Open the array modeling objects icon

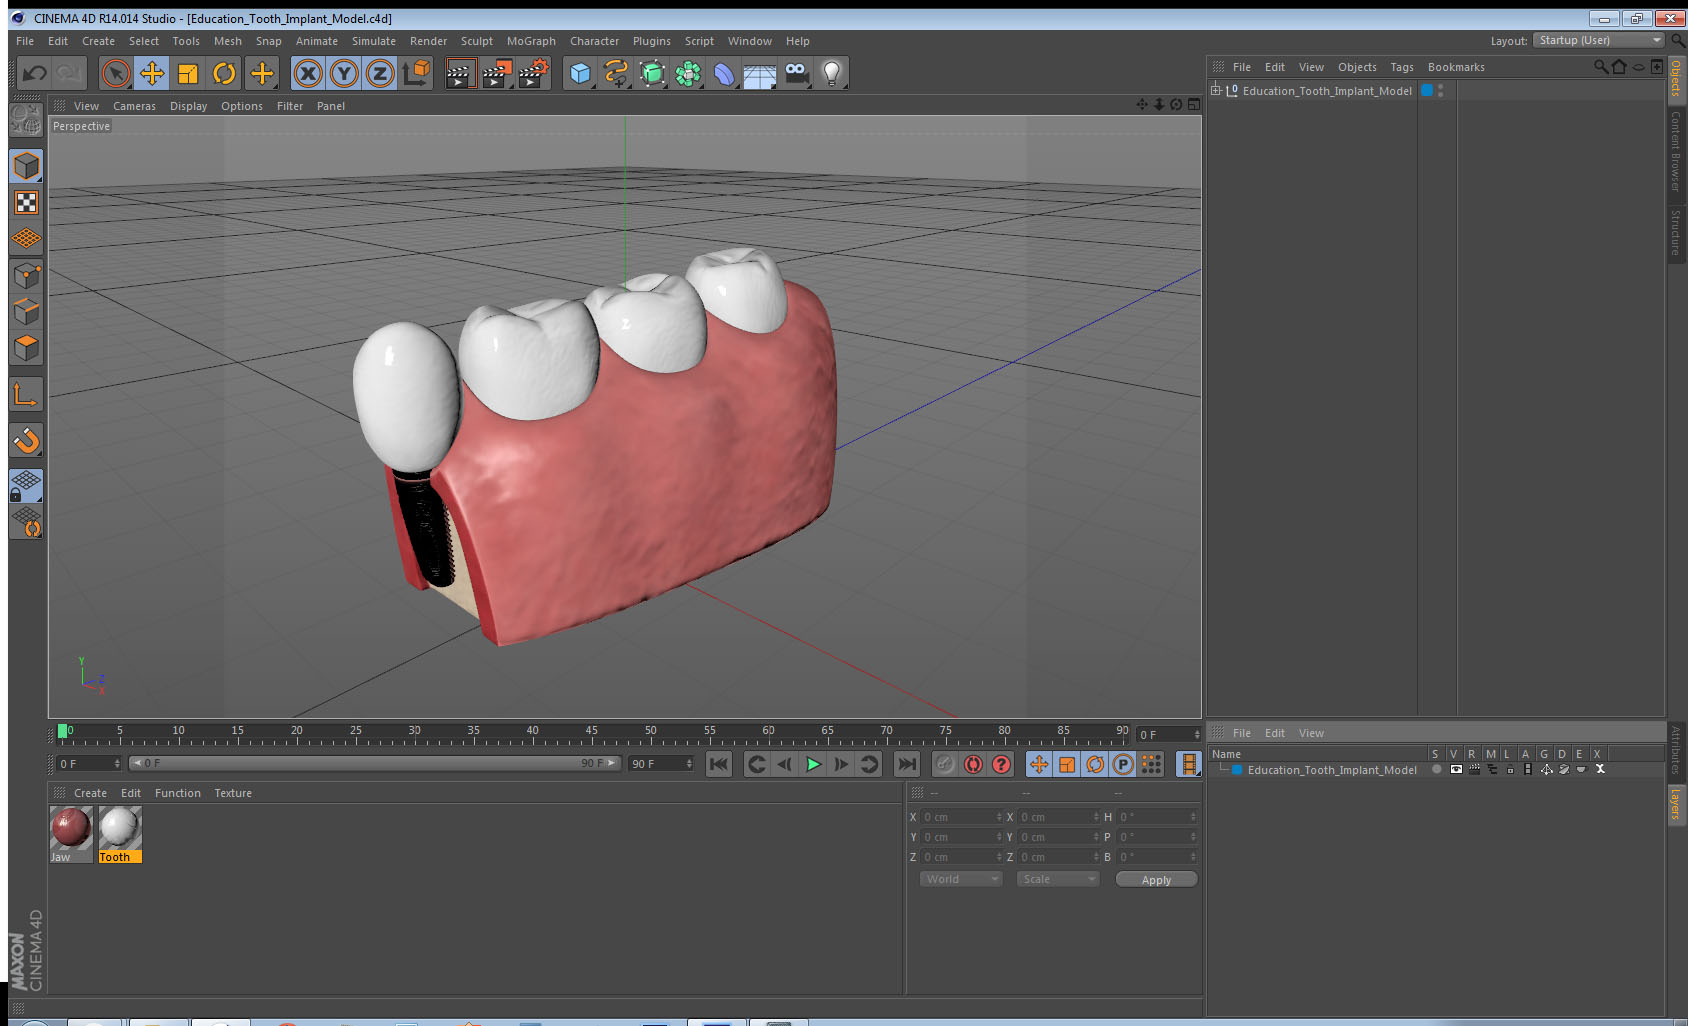(688, 73)
